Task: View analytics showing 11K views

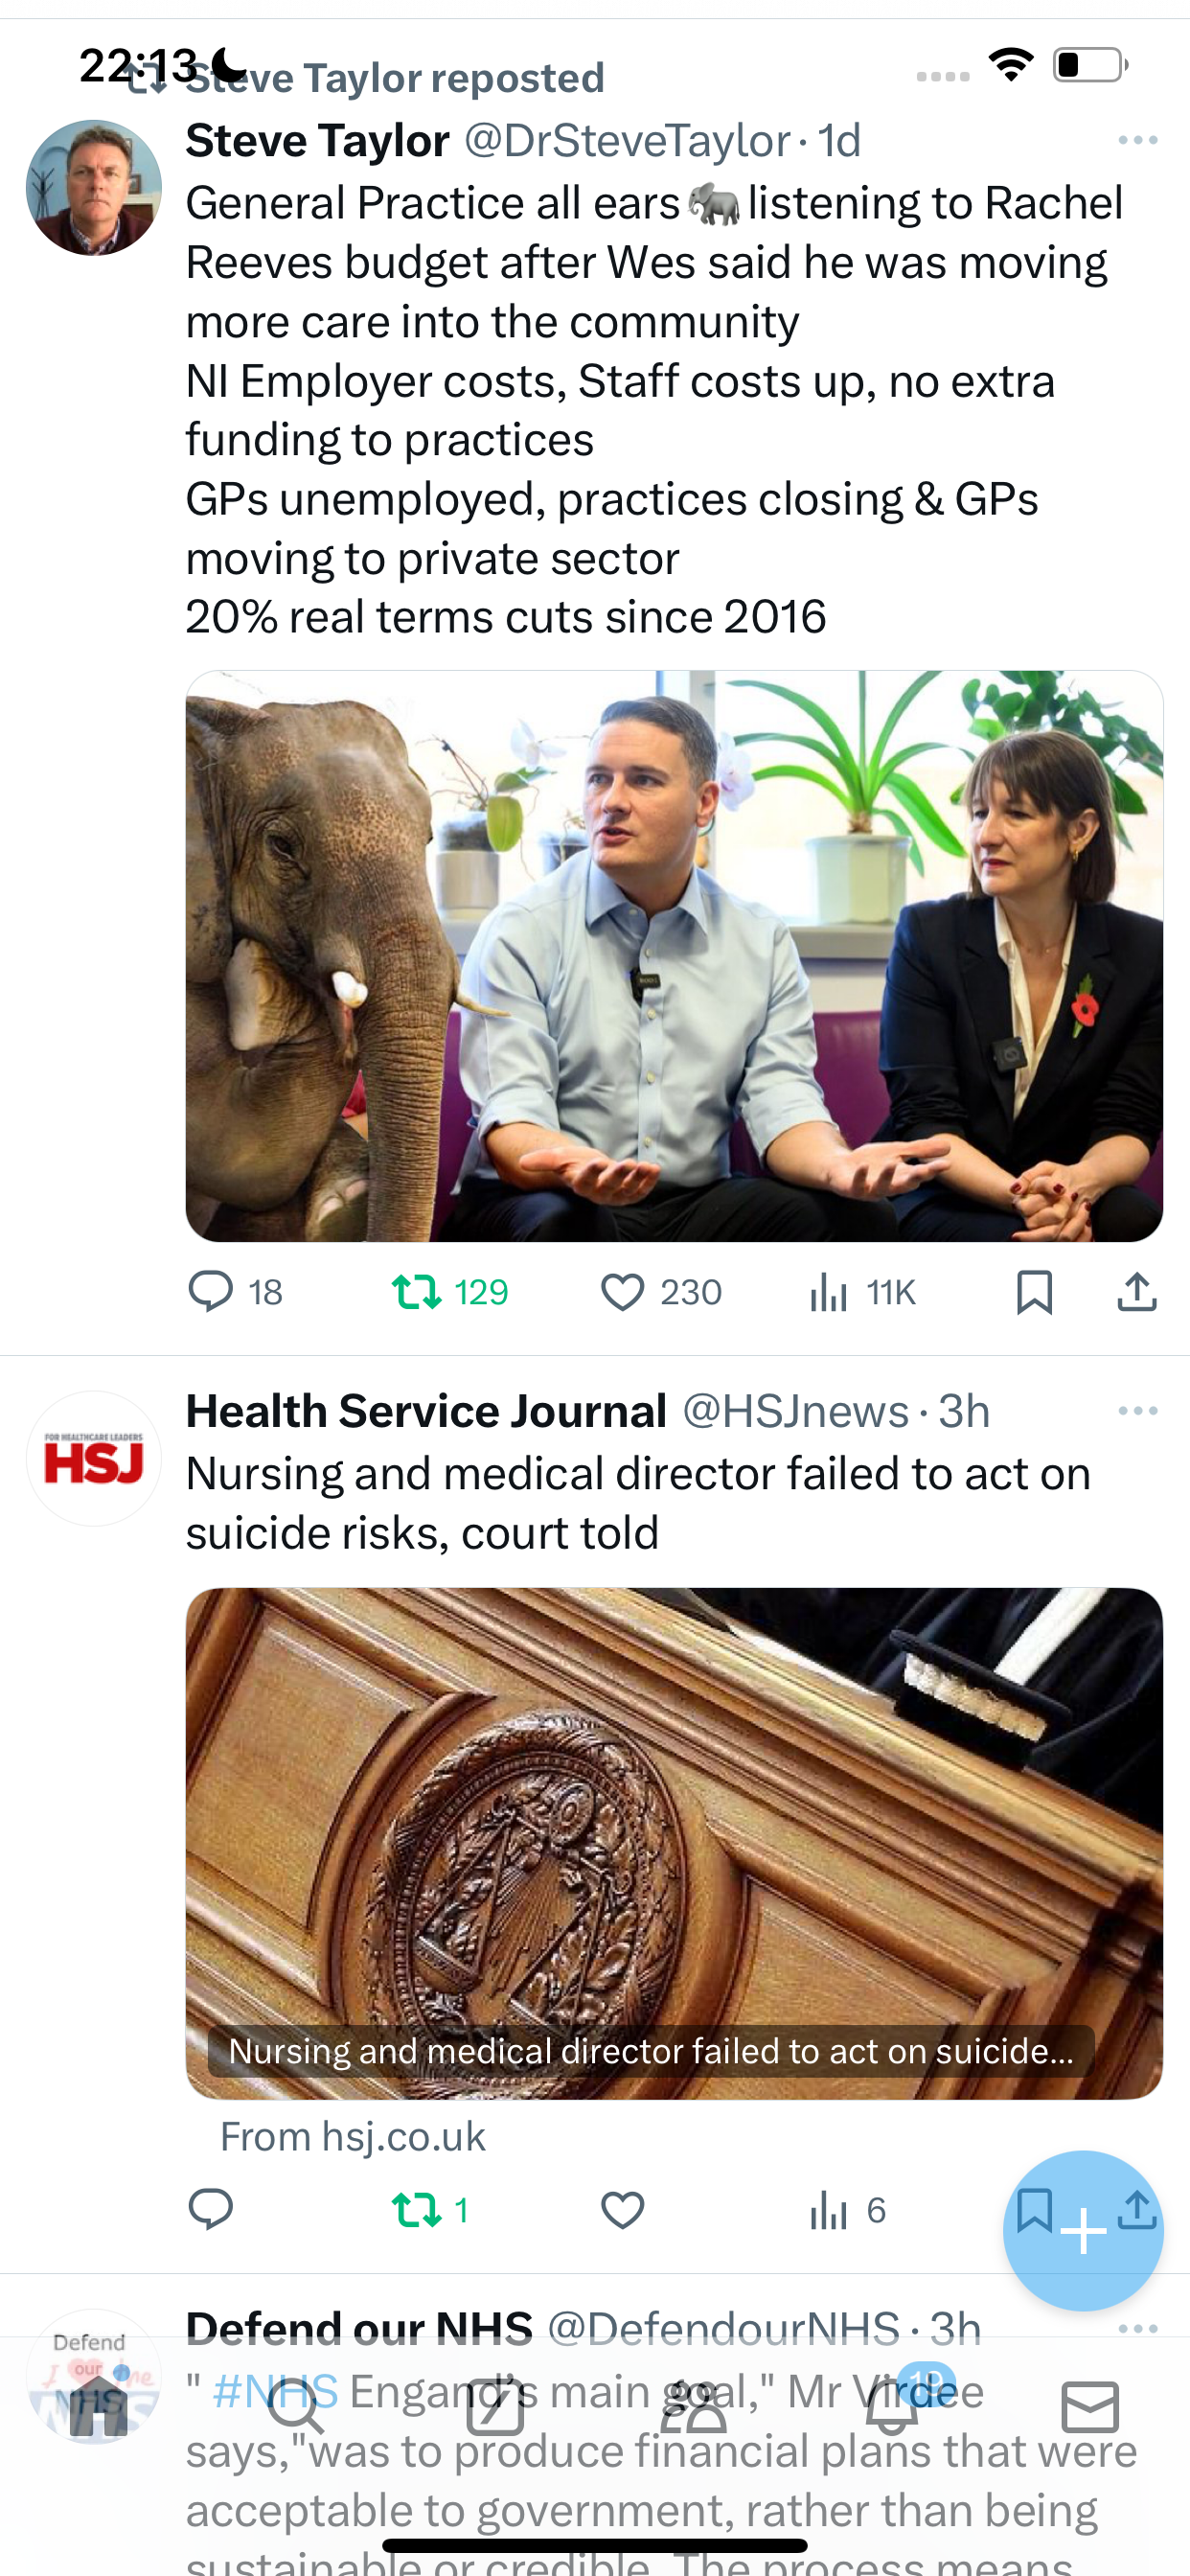Action: [862, 1291]
